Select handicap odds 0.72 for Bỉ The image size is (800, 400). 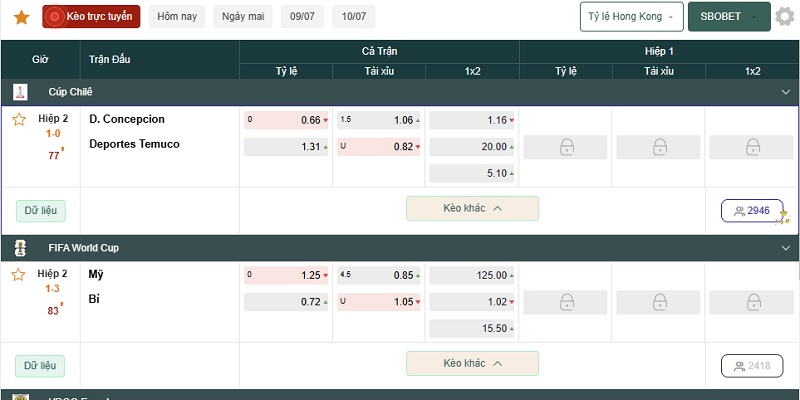point(286,302)
